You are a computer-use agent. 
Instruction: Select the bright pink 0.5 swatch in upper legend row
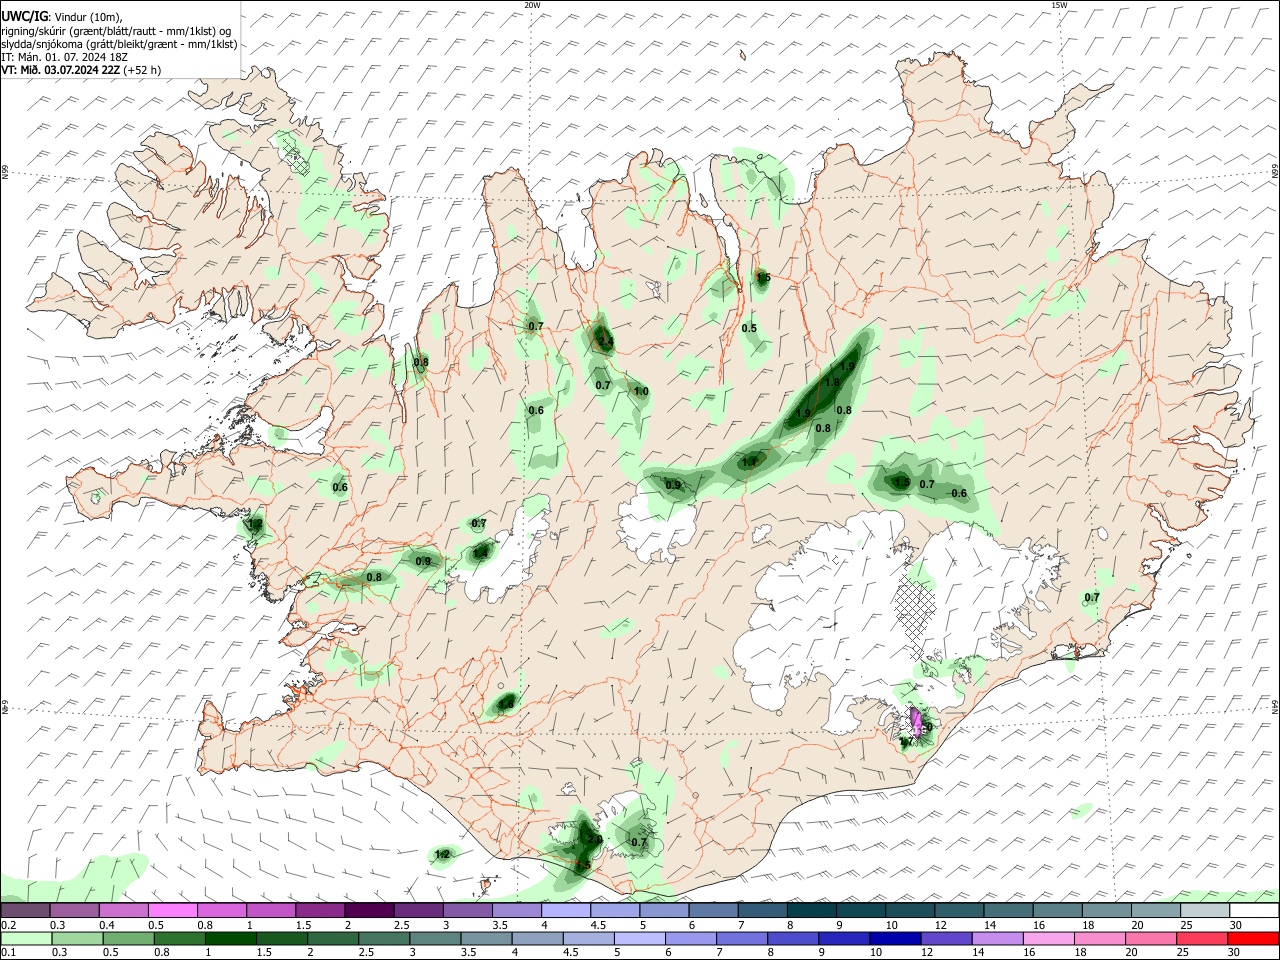173,911
